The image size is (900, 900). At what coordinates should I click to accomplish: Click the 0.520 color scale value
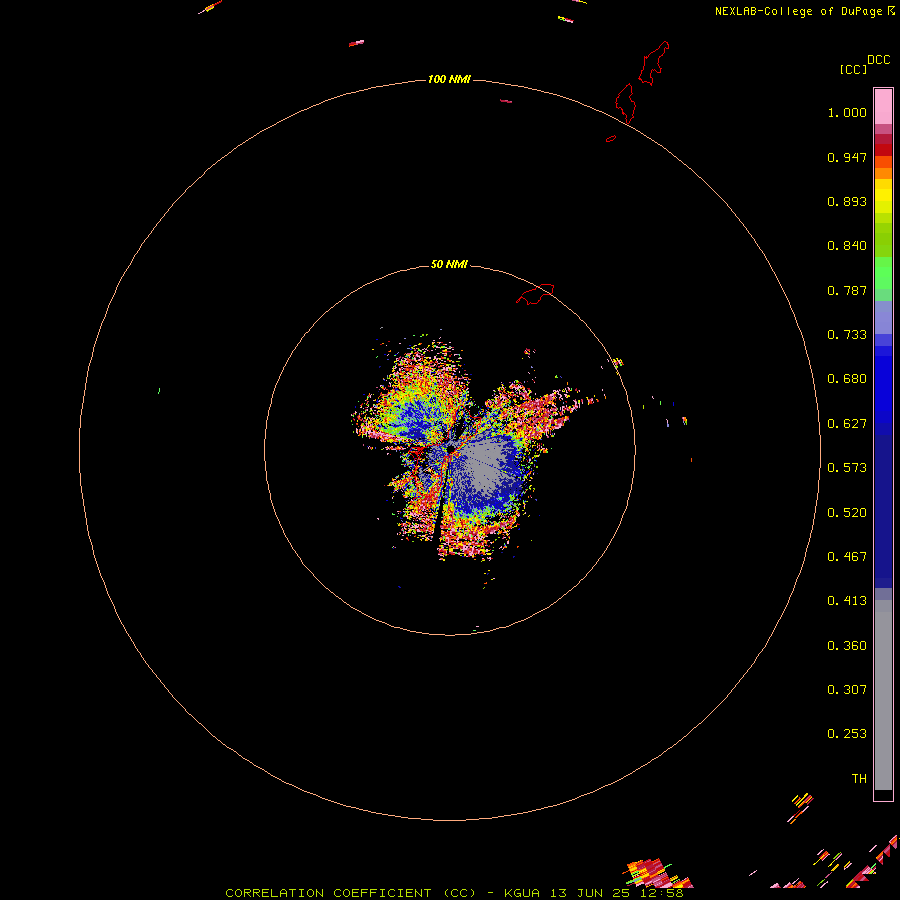pos(847,513)
